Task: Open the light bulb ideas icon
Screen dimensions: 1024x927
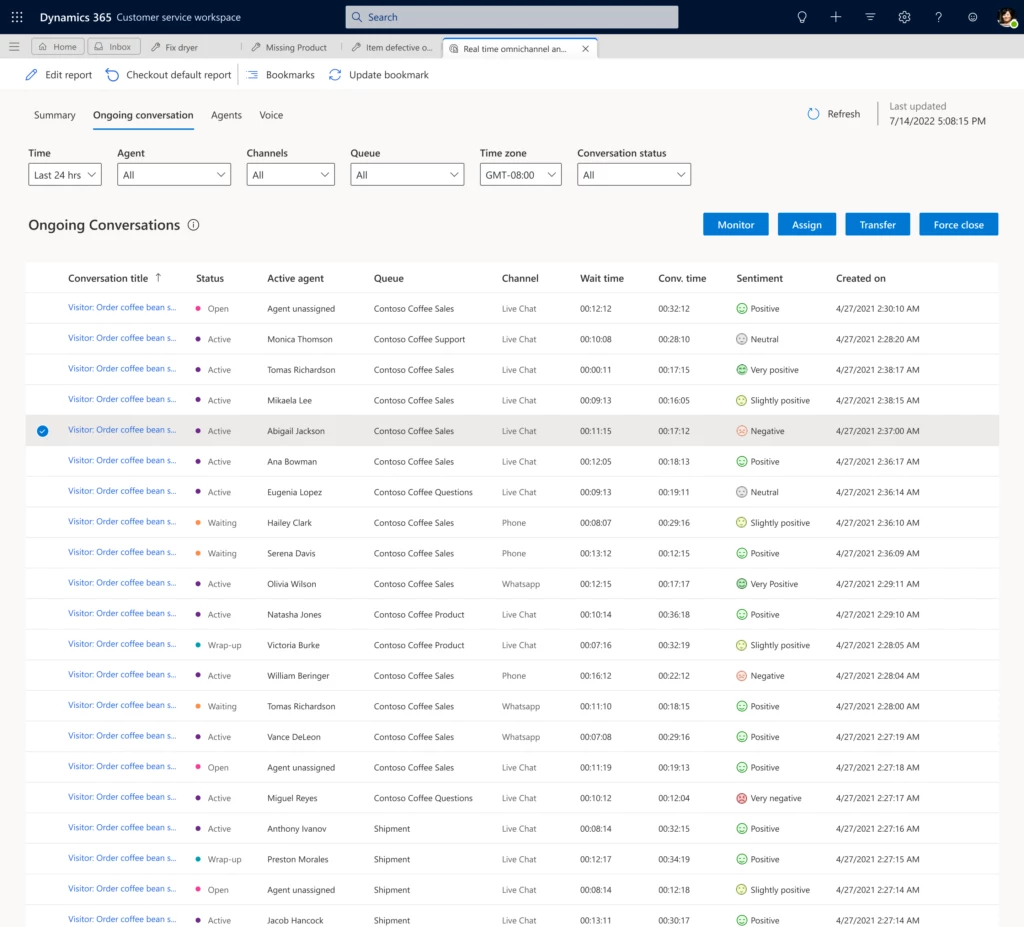Action: tap(800, 16)
